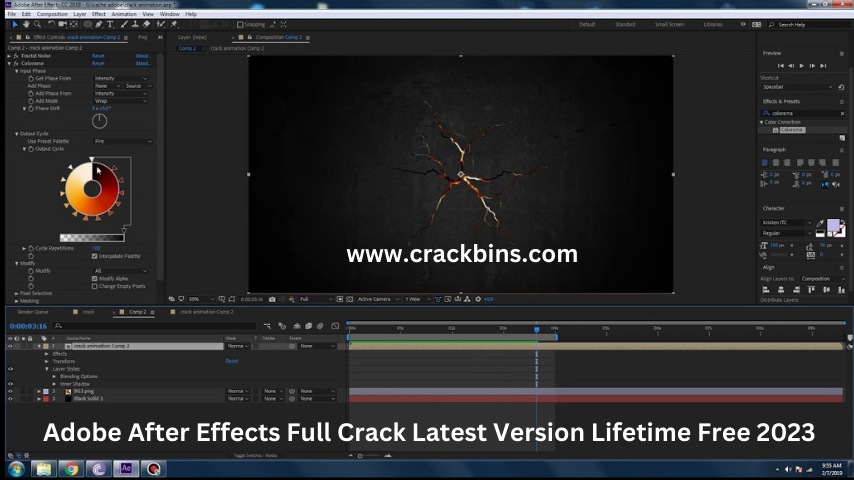
Task: Click the Phase Shift stopwatch icon
Action: click(31, 108)
